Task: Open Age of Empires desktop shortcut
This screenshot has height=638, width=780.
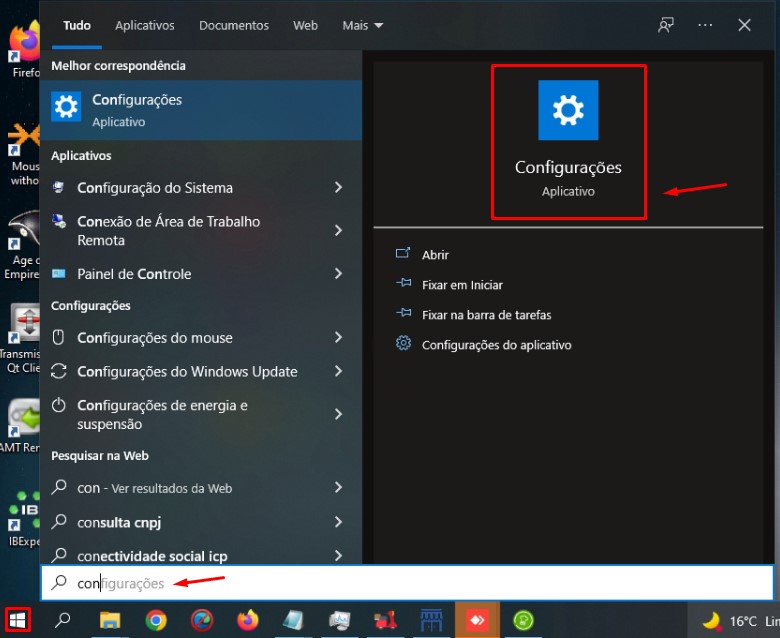Action: pyautogui.click(x=22, y=245)
